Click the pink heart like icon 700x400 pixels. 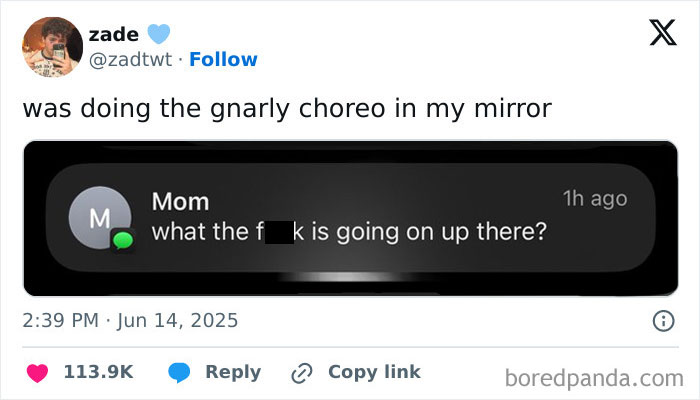coord(38,372)
